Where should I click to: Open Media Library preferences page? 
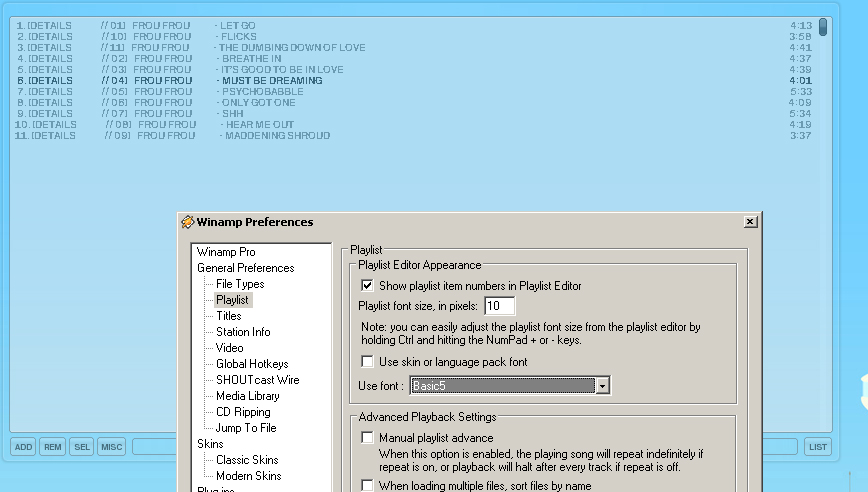[247, 396]
